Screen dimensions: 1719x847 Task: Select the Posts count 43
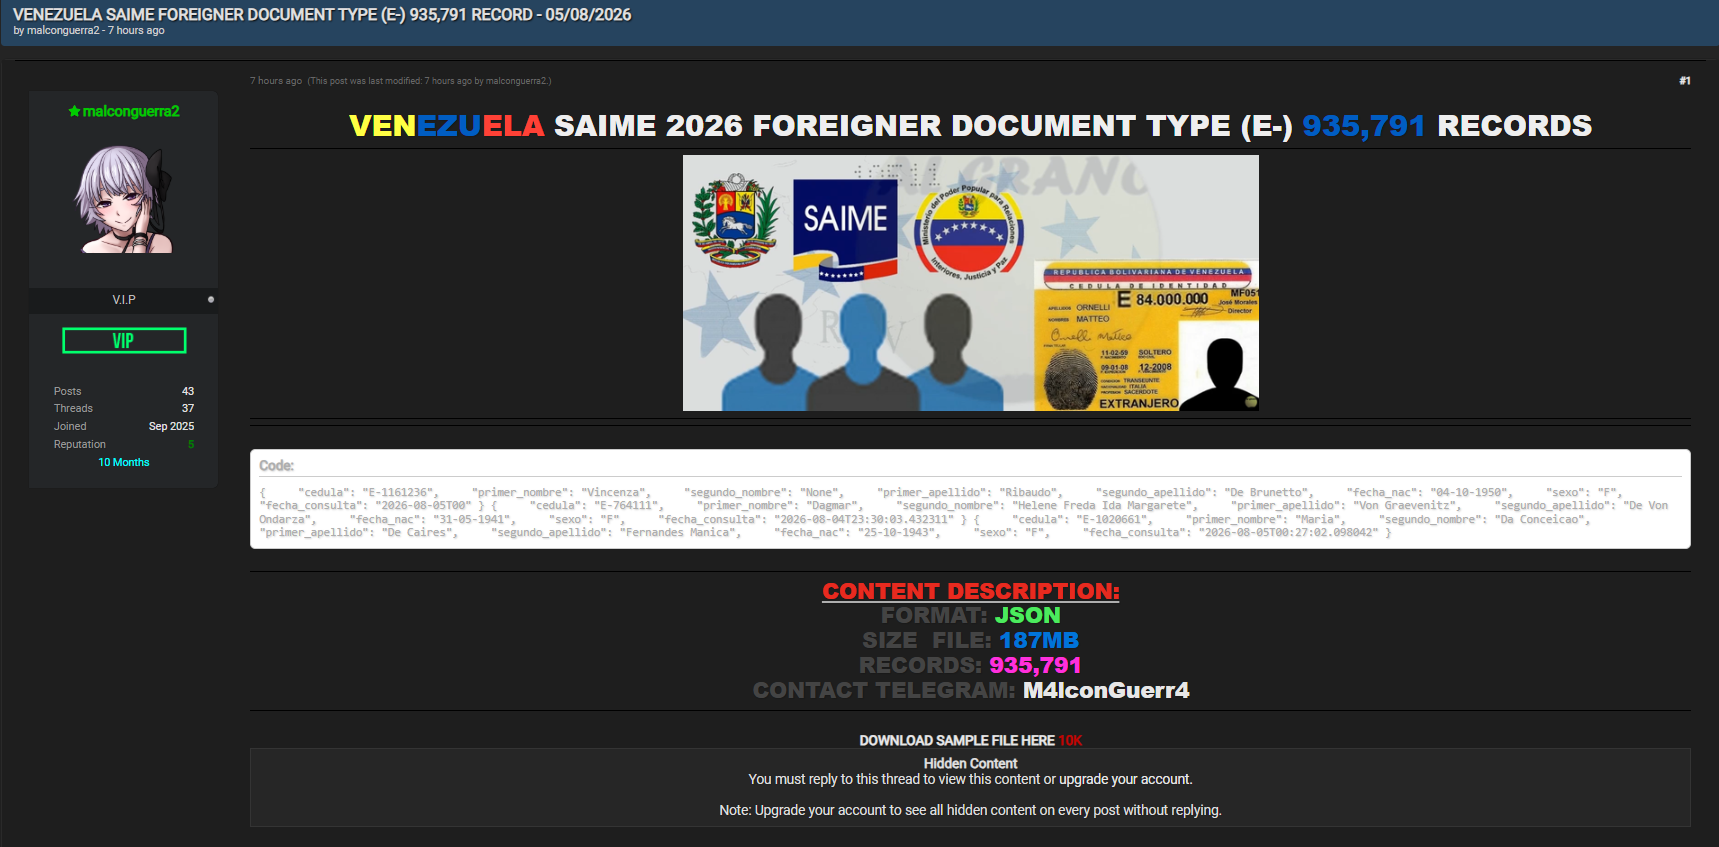(x=188, y=391)
